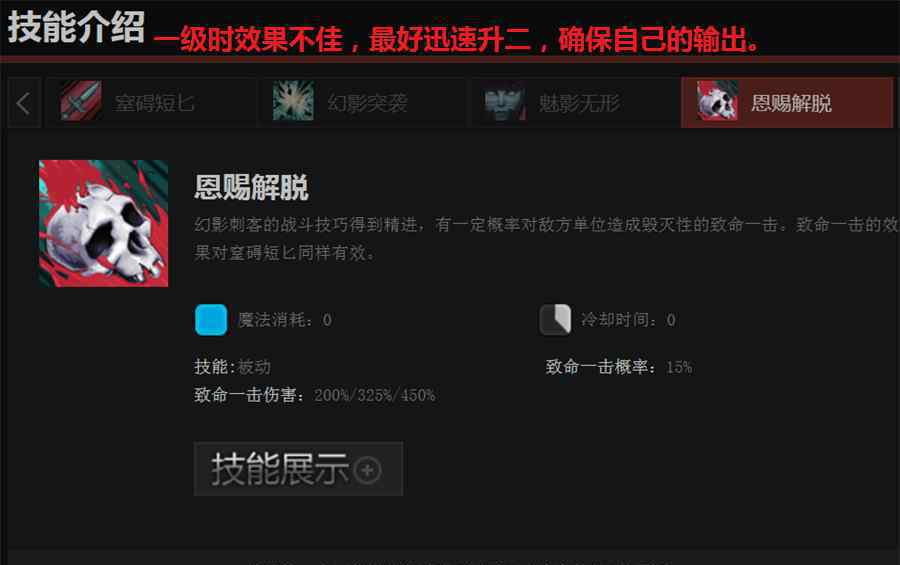This screenshot has height=565, width=900.
Task: Click the blue mana cost square icon
Action: pos(211,320)
